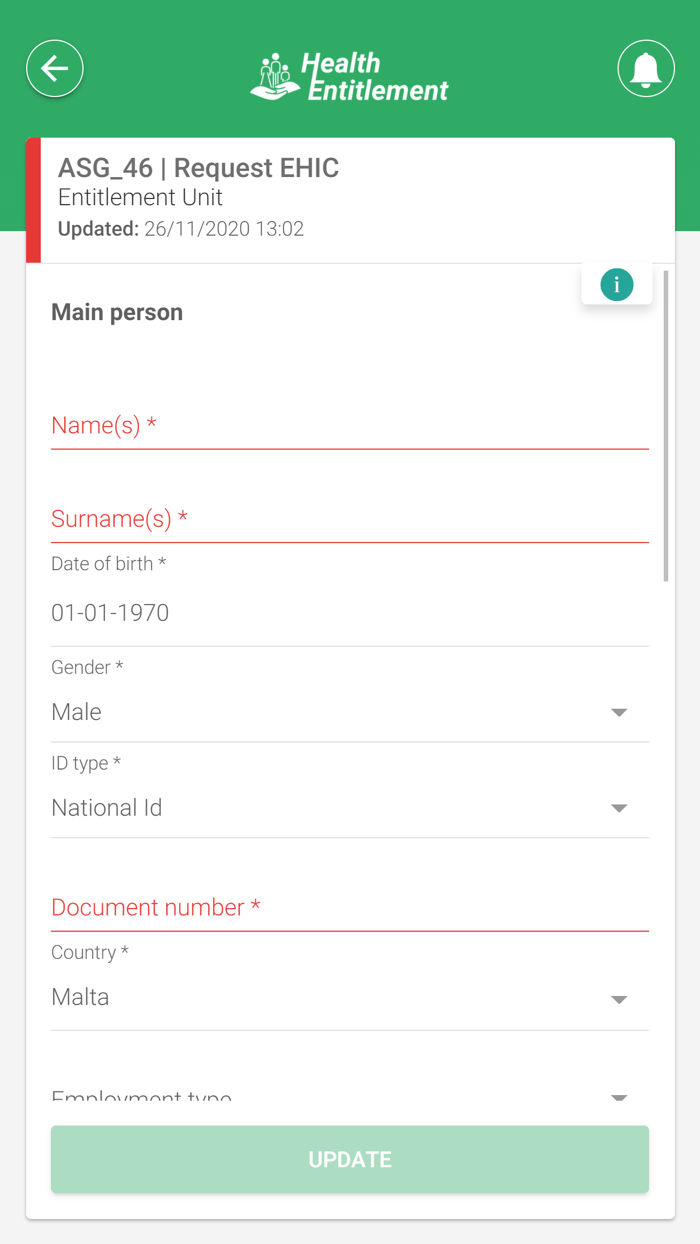Tap the Health Entitlement logo
700x1244 pixels.
point(350,77)
